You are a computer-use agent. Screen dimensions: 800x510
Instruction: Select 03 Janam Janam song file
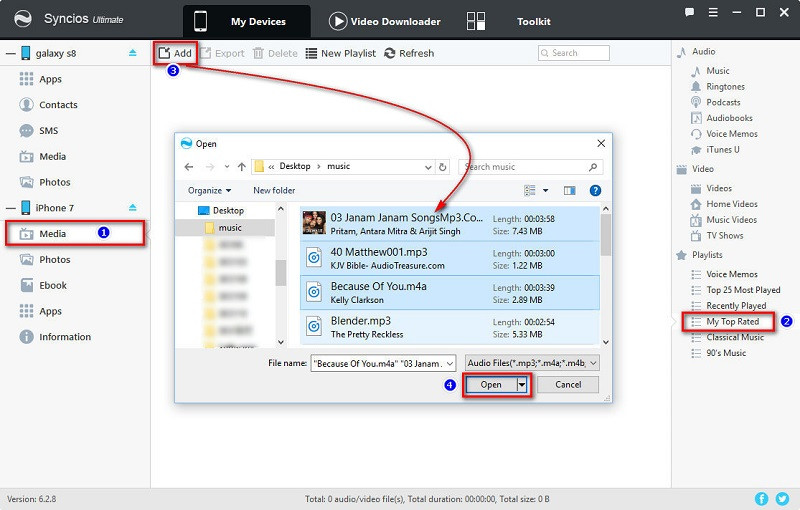(x=450, y=224)
